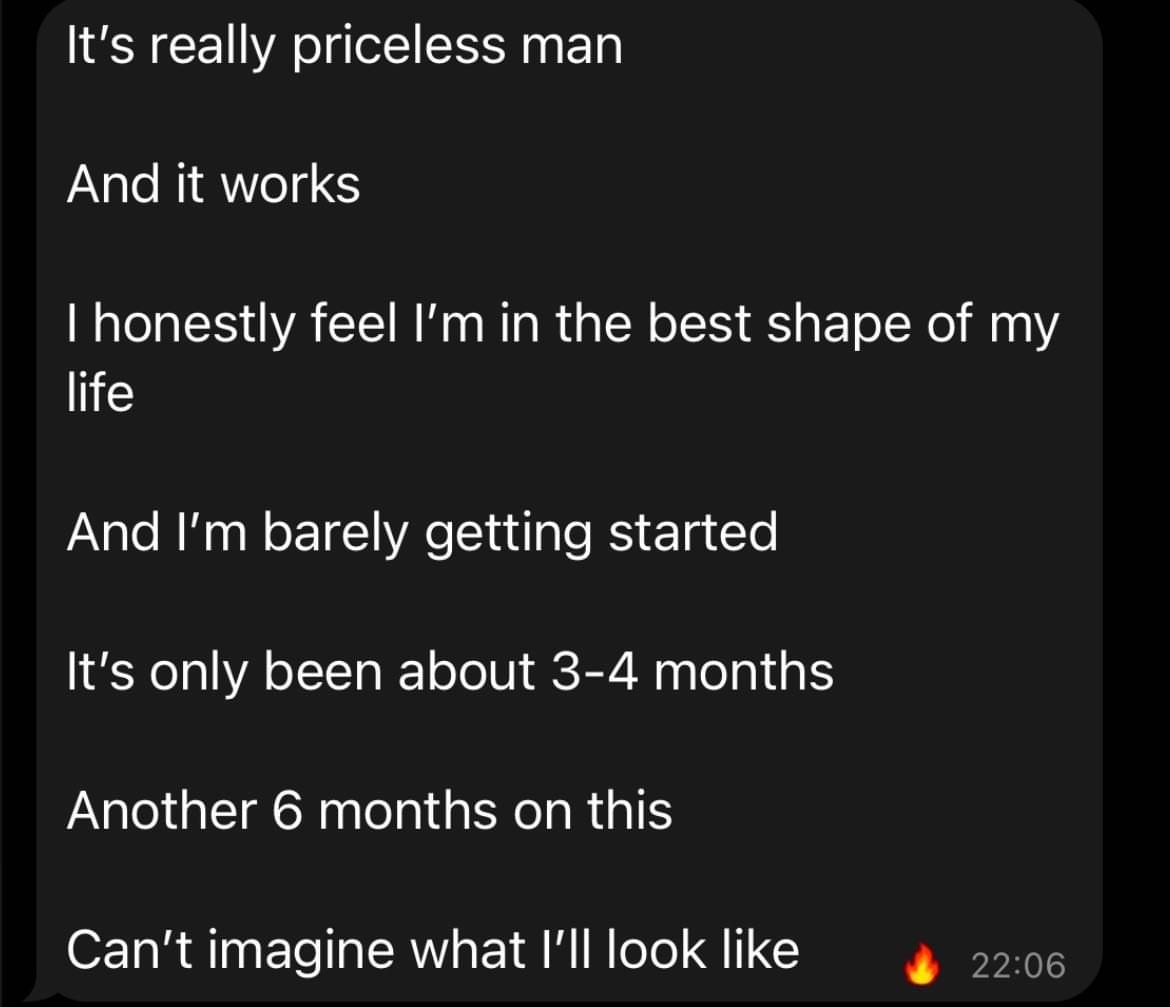Viewport: 1170px width, 1007px height.
Task: Tap "And I'm barely getting started" line
Action: pos(421,533)
